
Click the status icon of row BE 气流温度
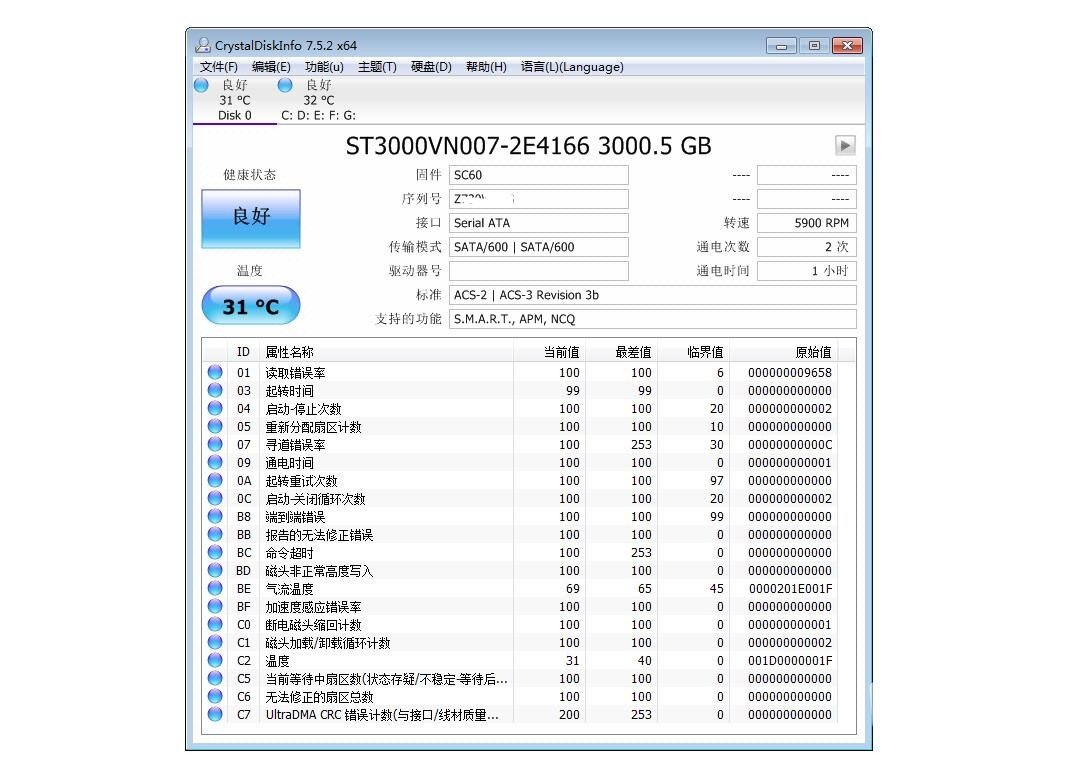[215, 588]
